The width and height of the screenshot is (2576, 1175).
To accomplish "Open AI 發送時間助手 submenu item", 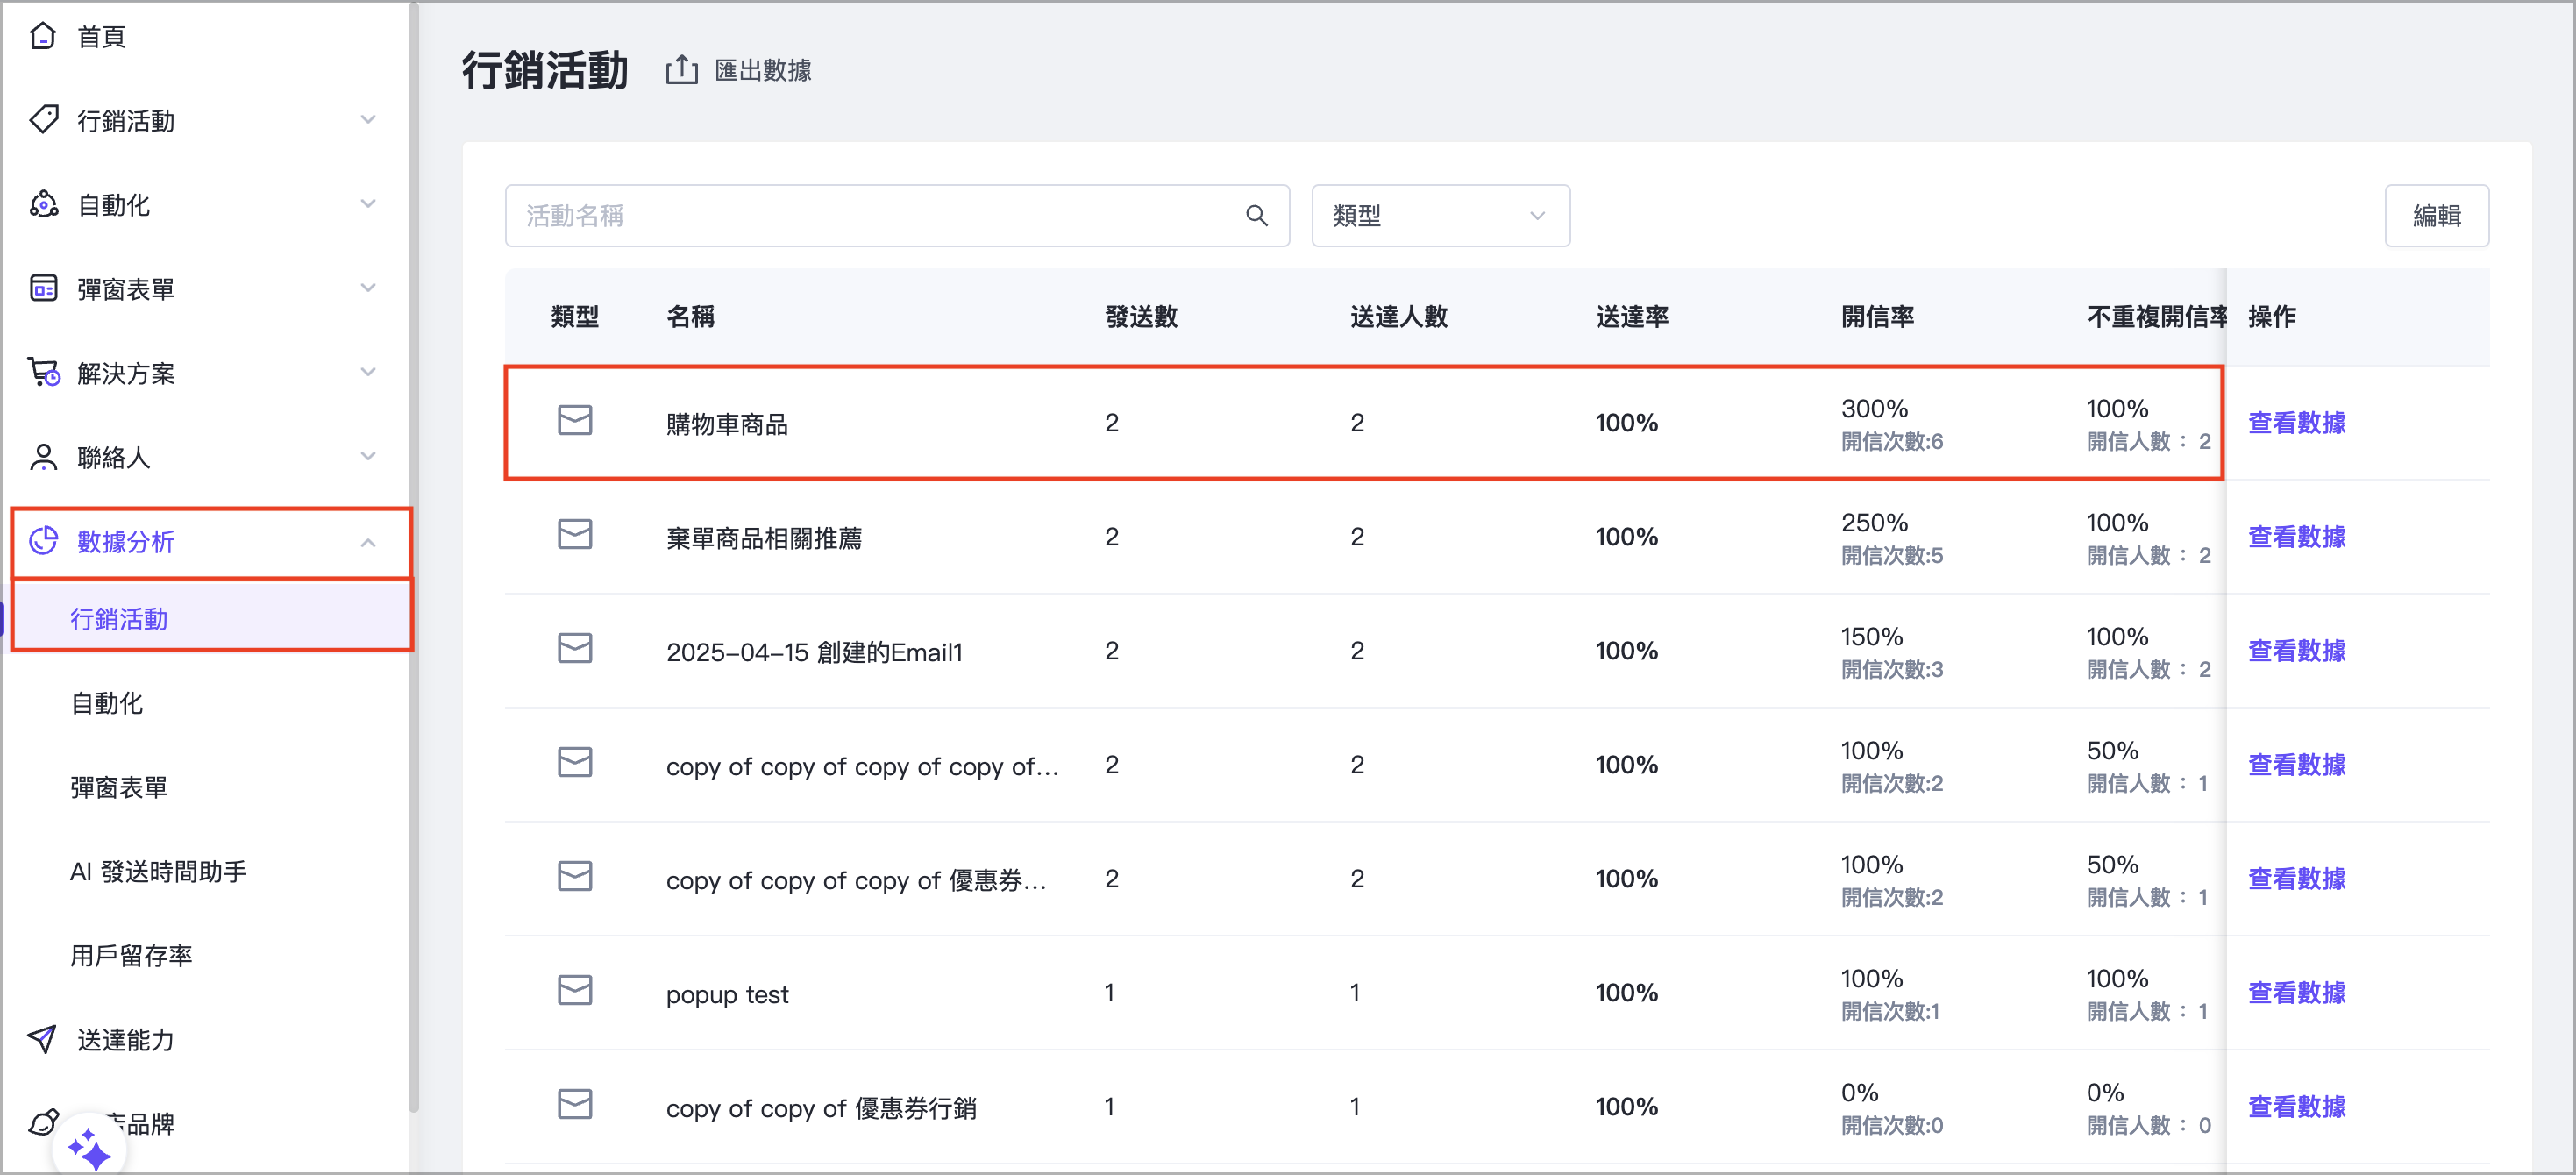I will (x=158, y=871).
